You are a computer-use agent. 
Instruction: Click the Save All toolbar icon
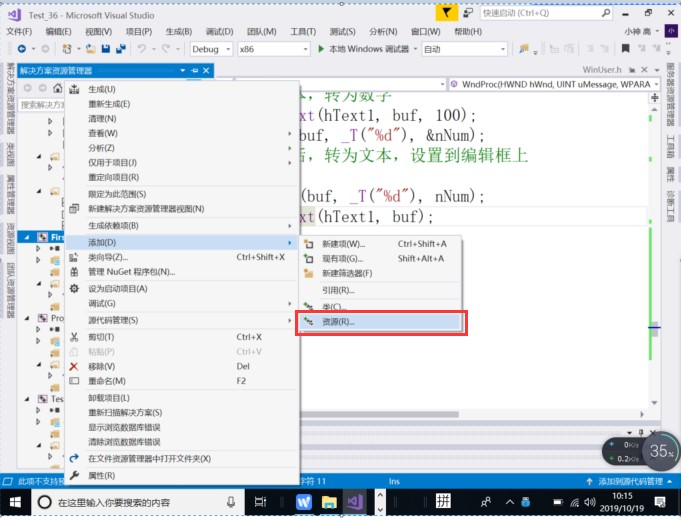click(121, 49)
